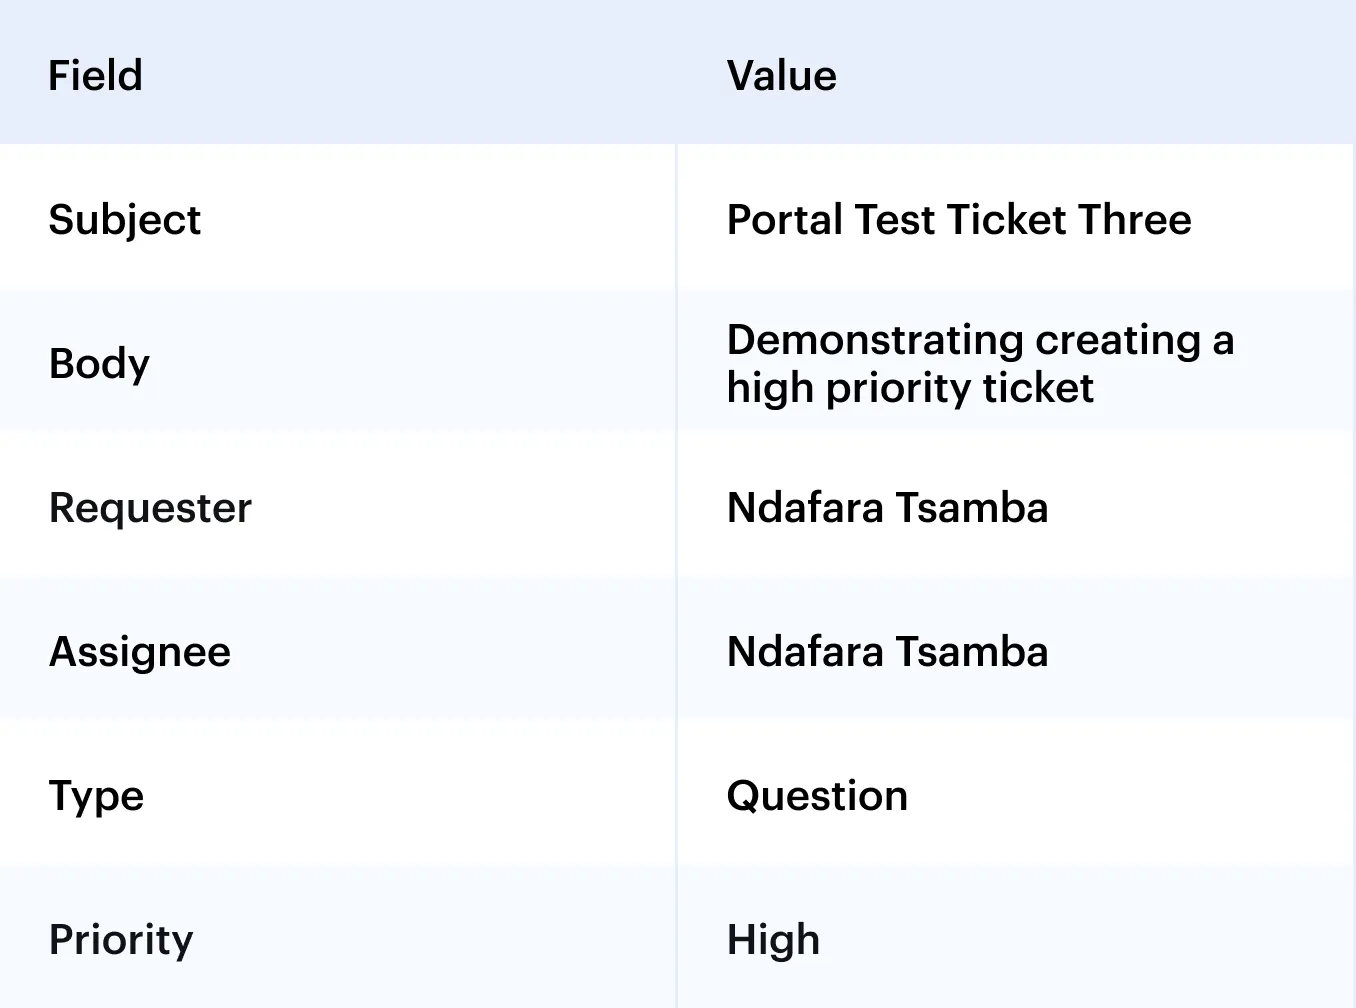Screen dimensions: 1356x1008
Task: Select the Type field label
Action: click(96, 796)
